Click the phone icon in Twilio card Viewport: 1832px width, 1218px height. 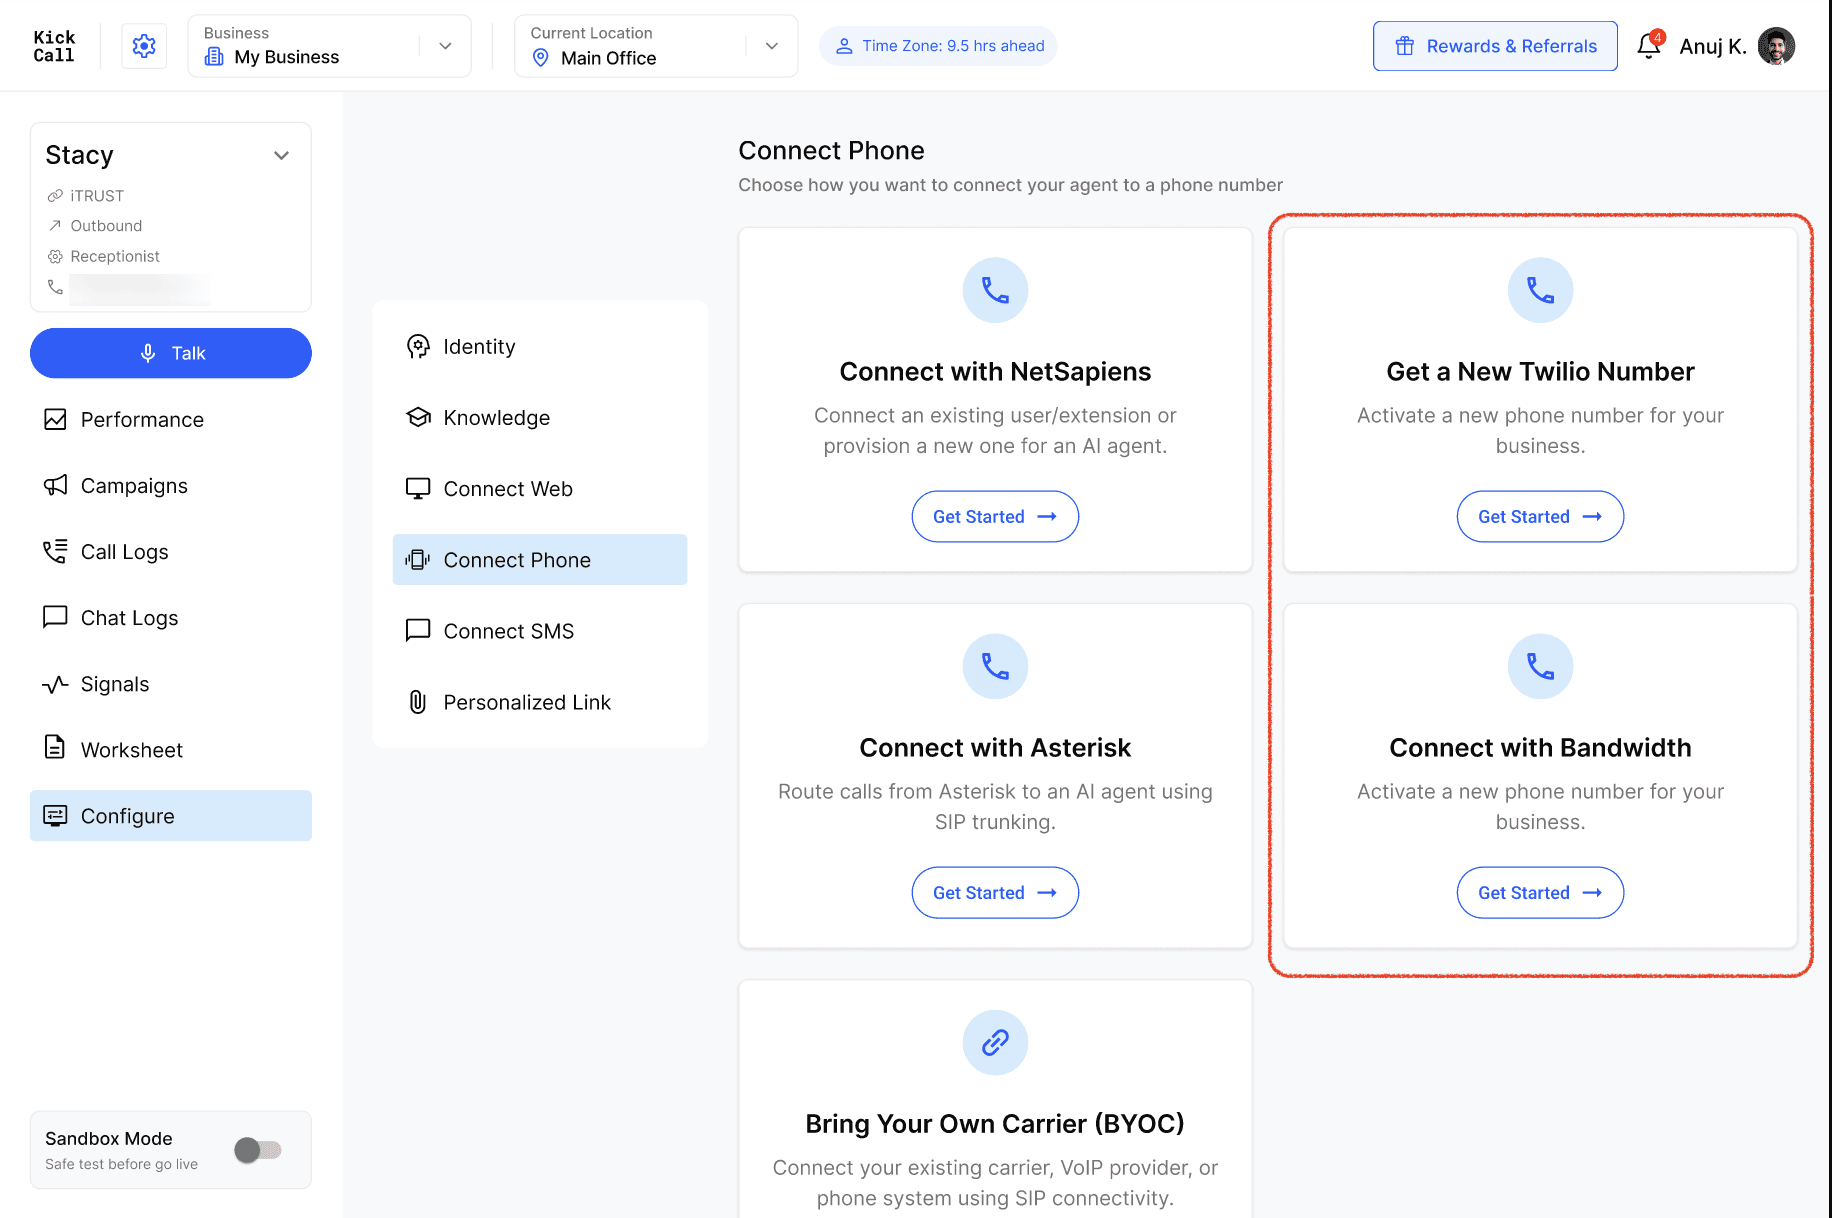1540,290
